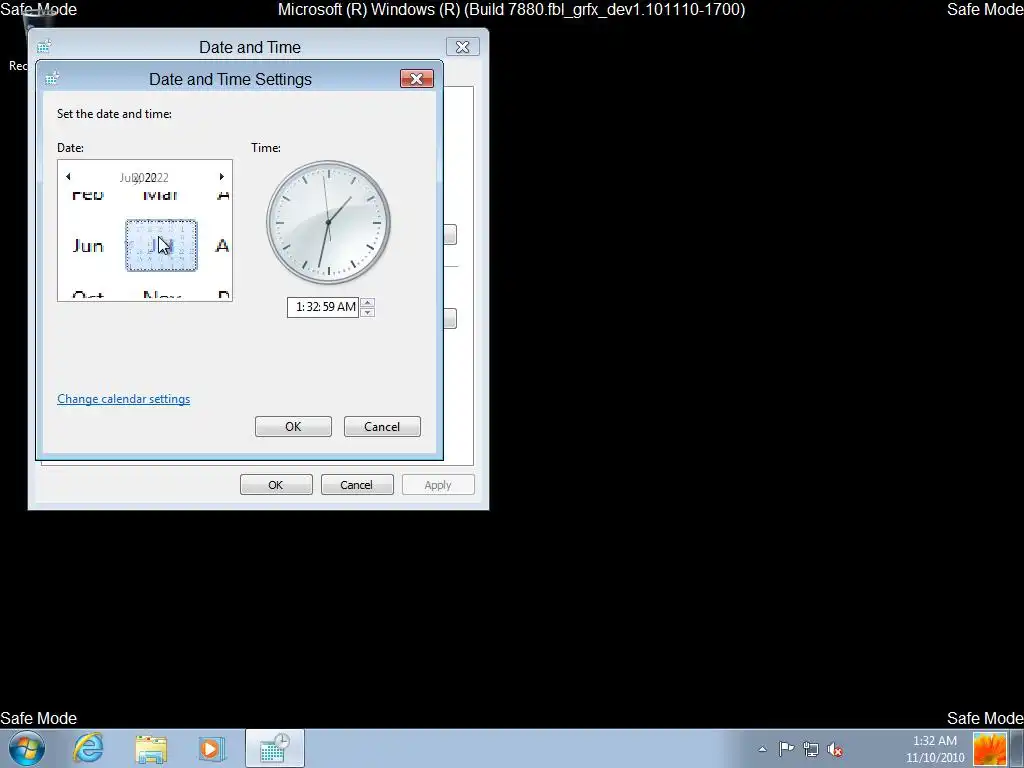
Task: Go to next year with right arrow
Action: click(x=221, y=177)
